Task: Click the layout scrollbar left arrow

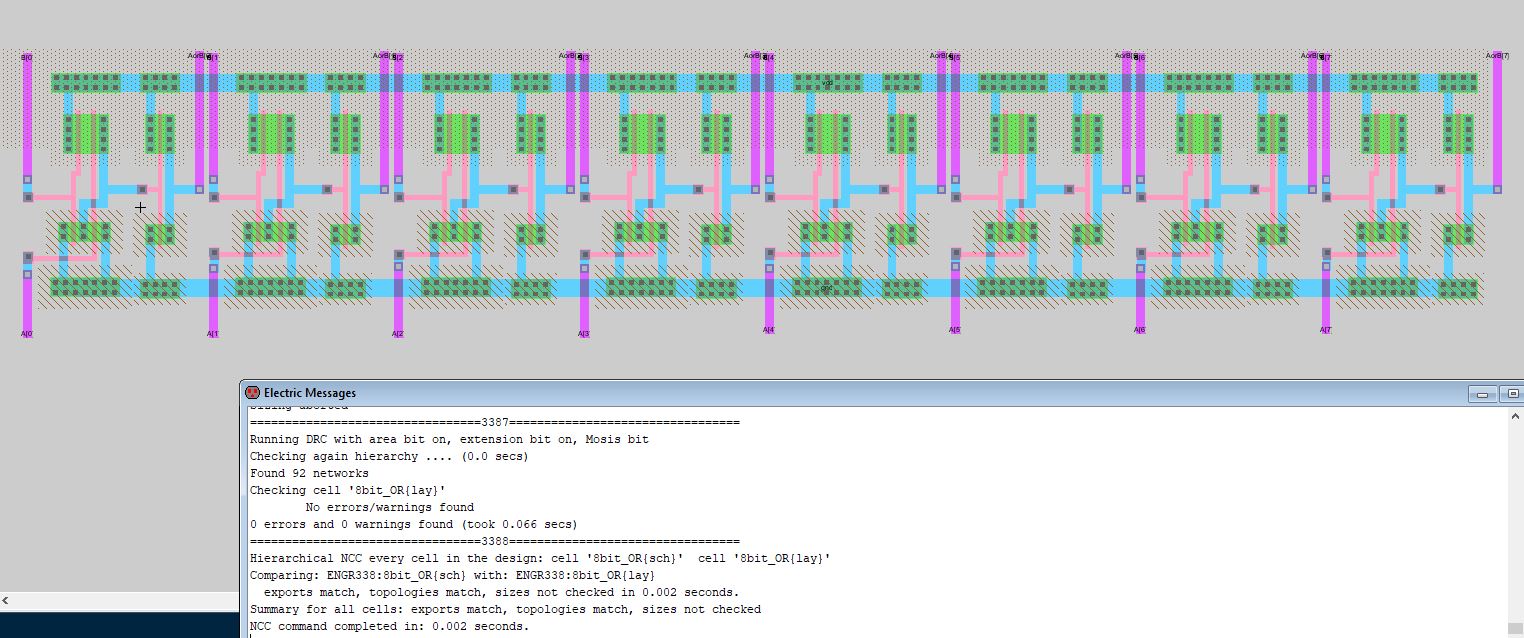Action: pyautogui.click(x=6, y=601)
